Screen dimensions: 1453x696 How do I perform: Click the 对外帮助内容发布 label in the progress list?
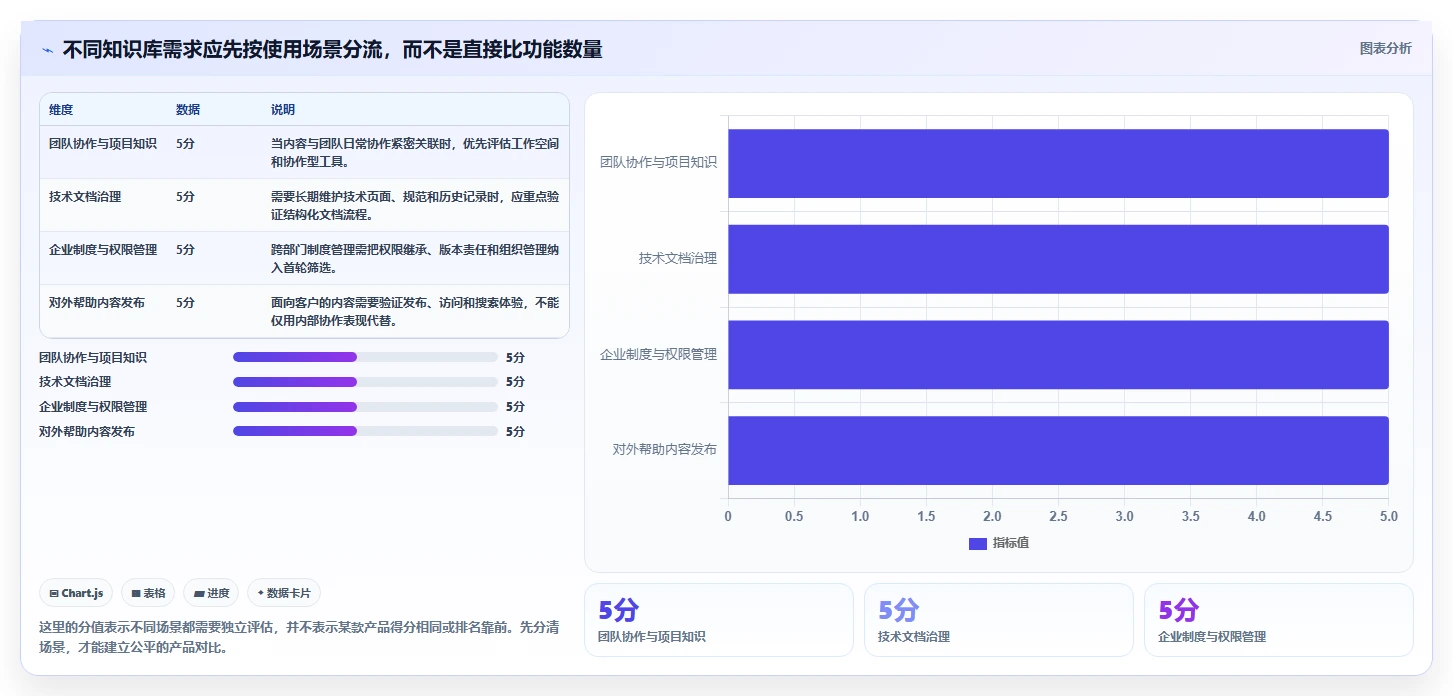[x=87, y=431]
